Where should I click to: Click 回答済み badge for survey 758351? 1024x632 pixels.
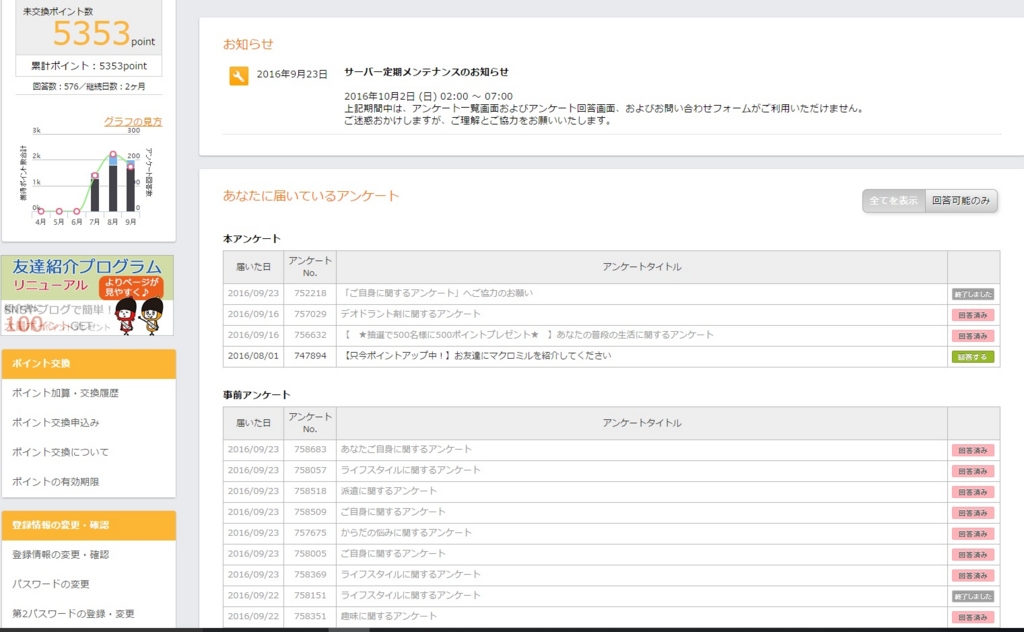click(972, 618)
